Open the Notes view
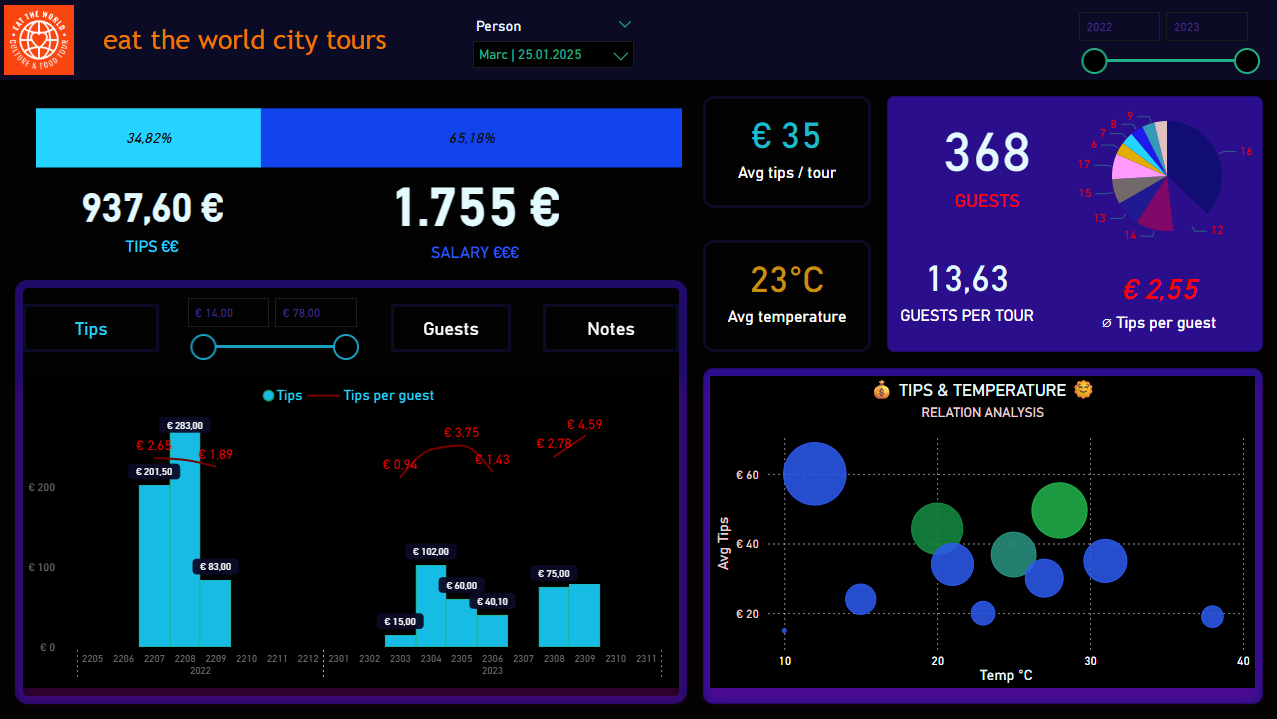The width and height of the screenshot is (1277, 719). coord(611,329)
